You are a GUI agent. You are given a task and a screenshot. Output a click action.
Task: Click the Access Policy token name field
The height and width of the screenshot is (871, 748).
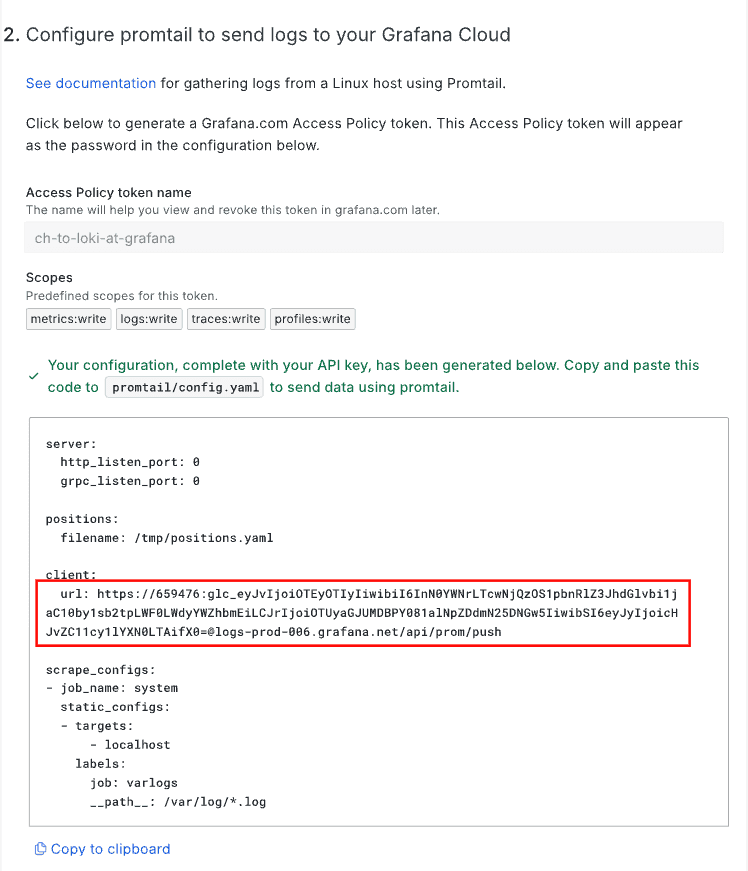[374, 238]
